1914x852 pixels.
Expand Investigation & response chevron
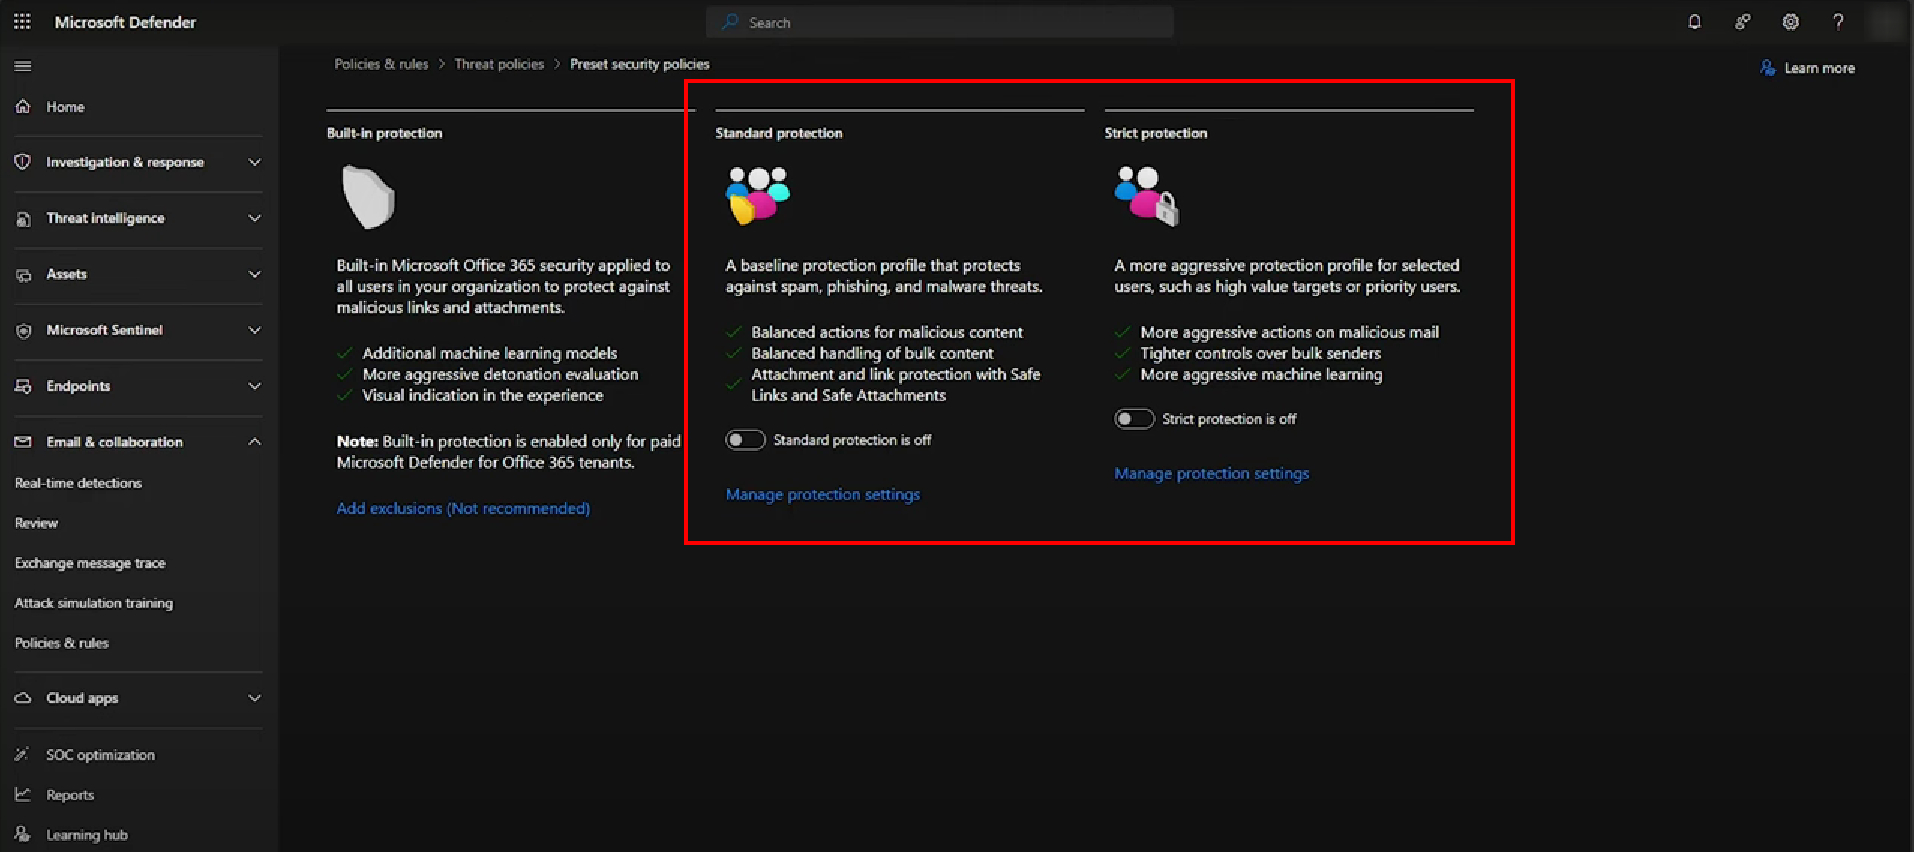coord(254,162)
